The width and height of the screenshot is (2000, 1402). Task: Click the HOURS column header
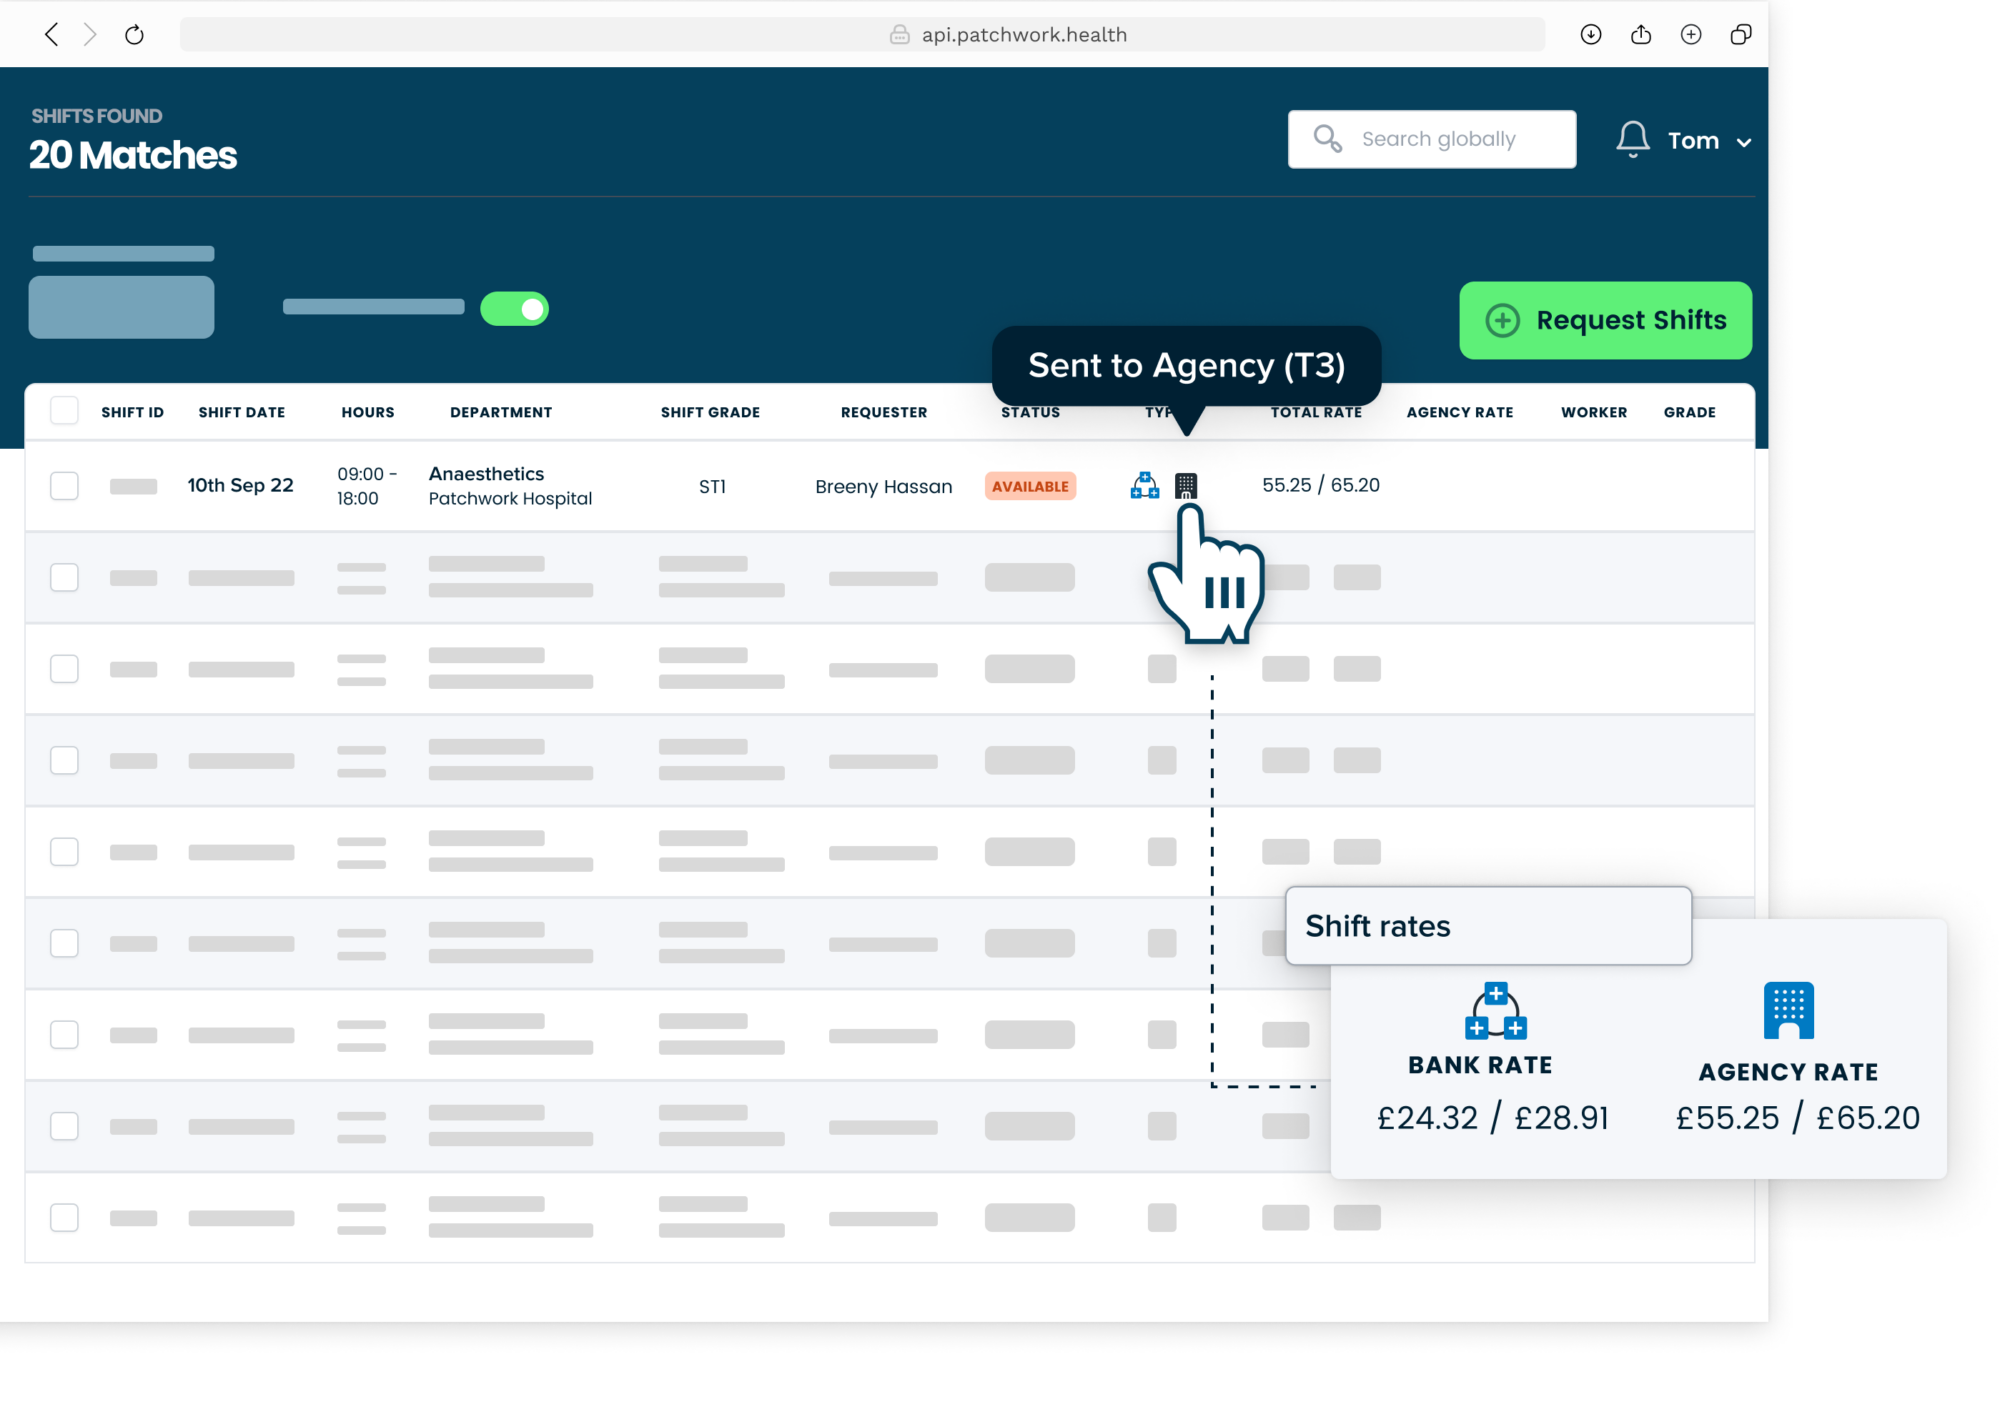click(x=368, y=412)
